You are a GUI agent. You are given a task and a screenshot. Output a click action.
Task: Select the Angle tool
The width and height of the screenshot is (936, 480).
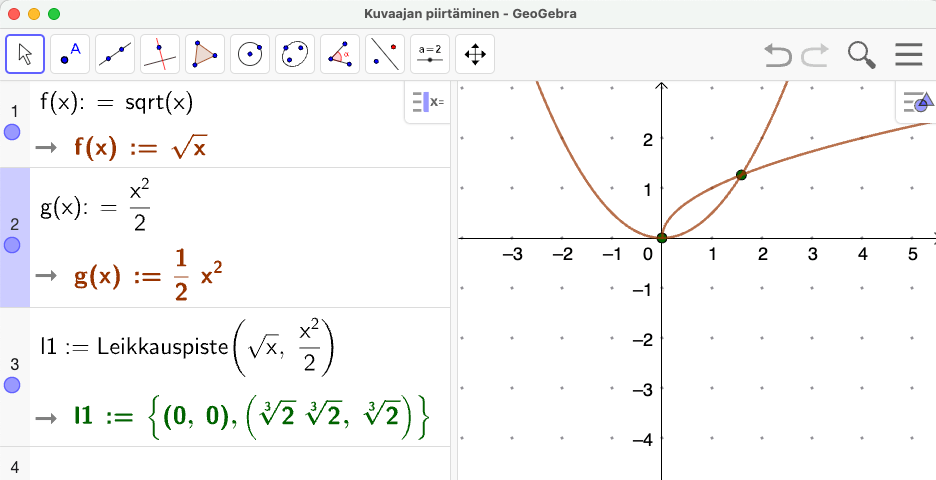point(340,55)
